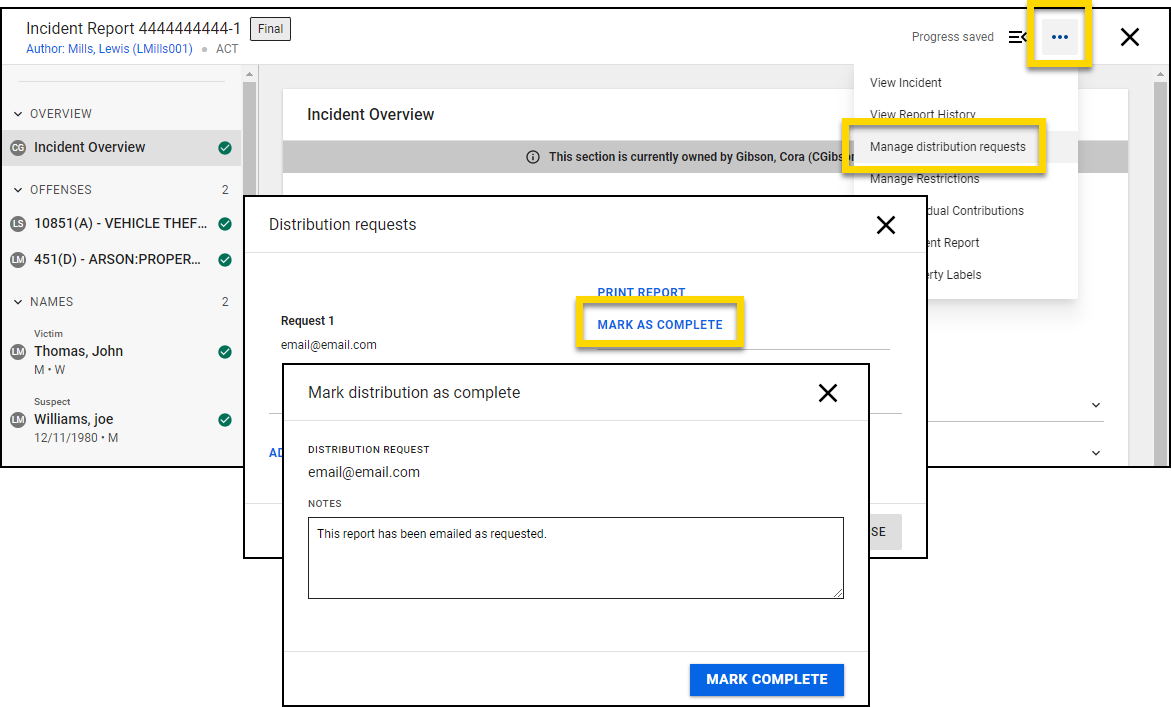Click the report details list icon beside overflow menu
Screen dimensions: 1171x707
[x=1018, y=36]
